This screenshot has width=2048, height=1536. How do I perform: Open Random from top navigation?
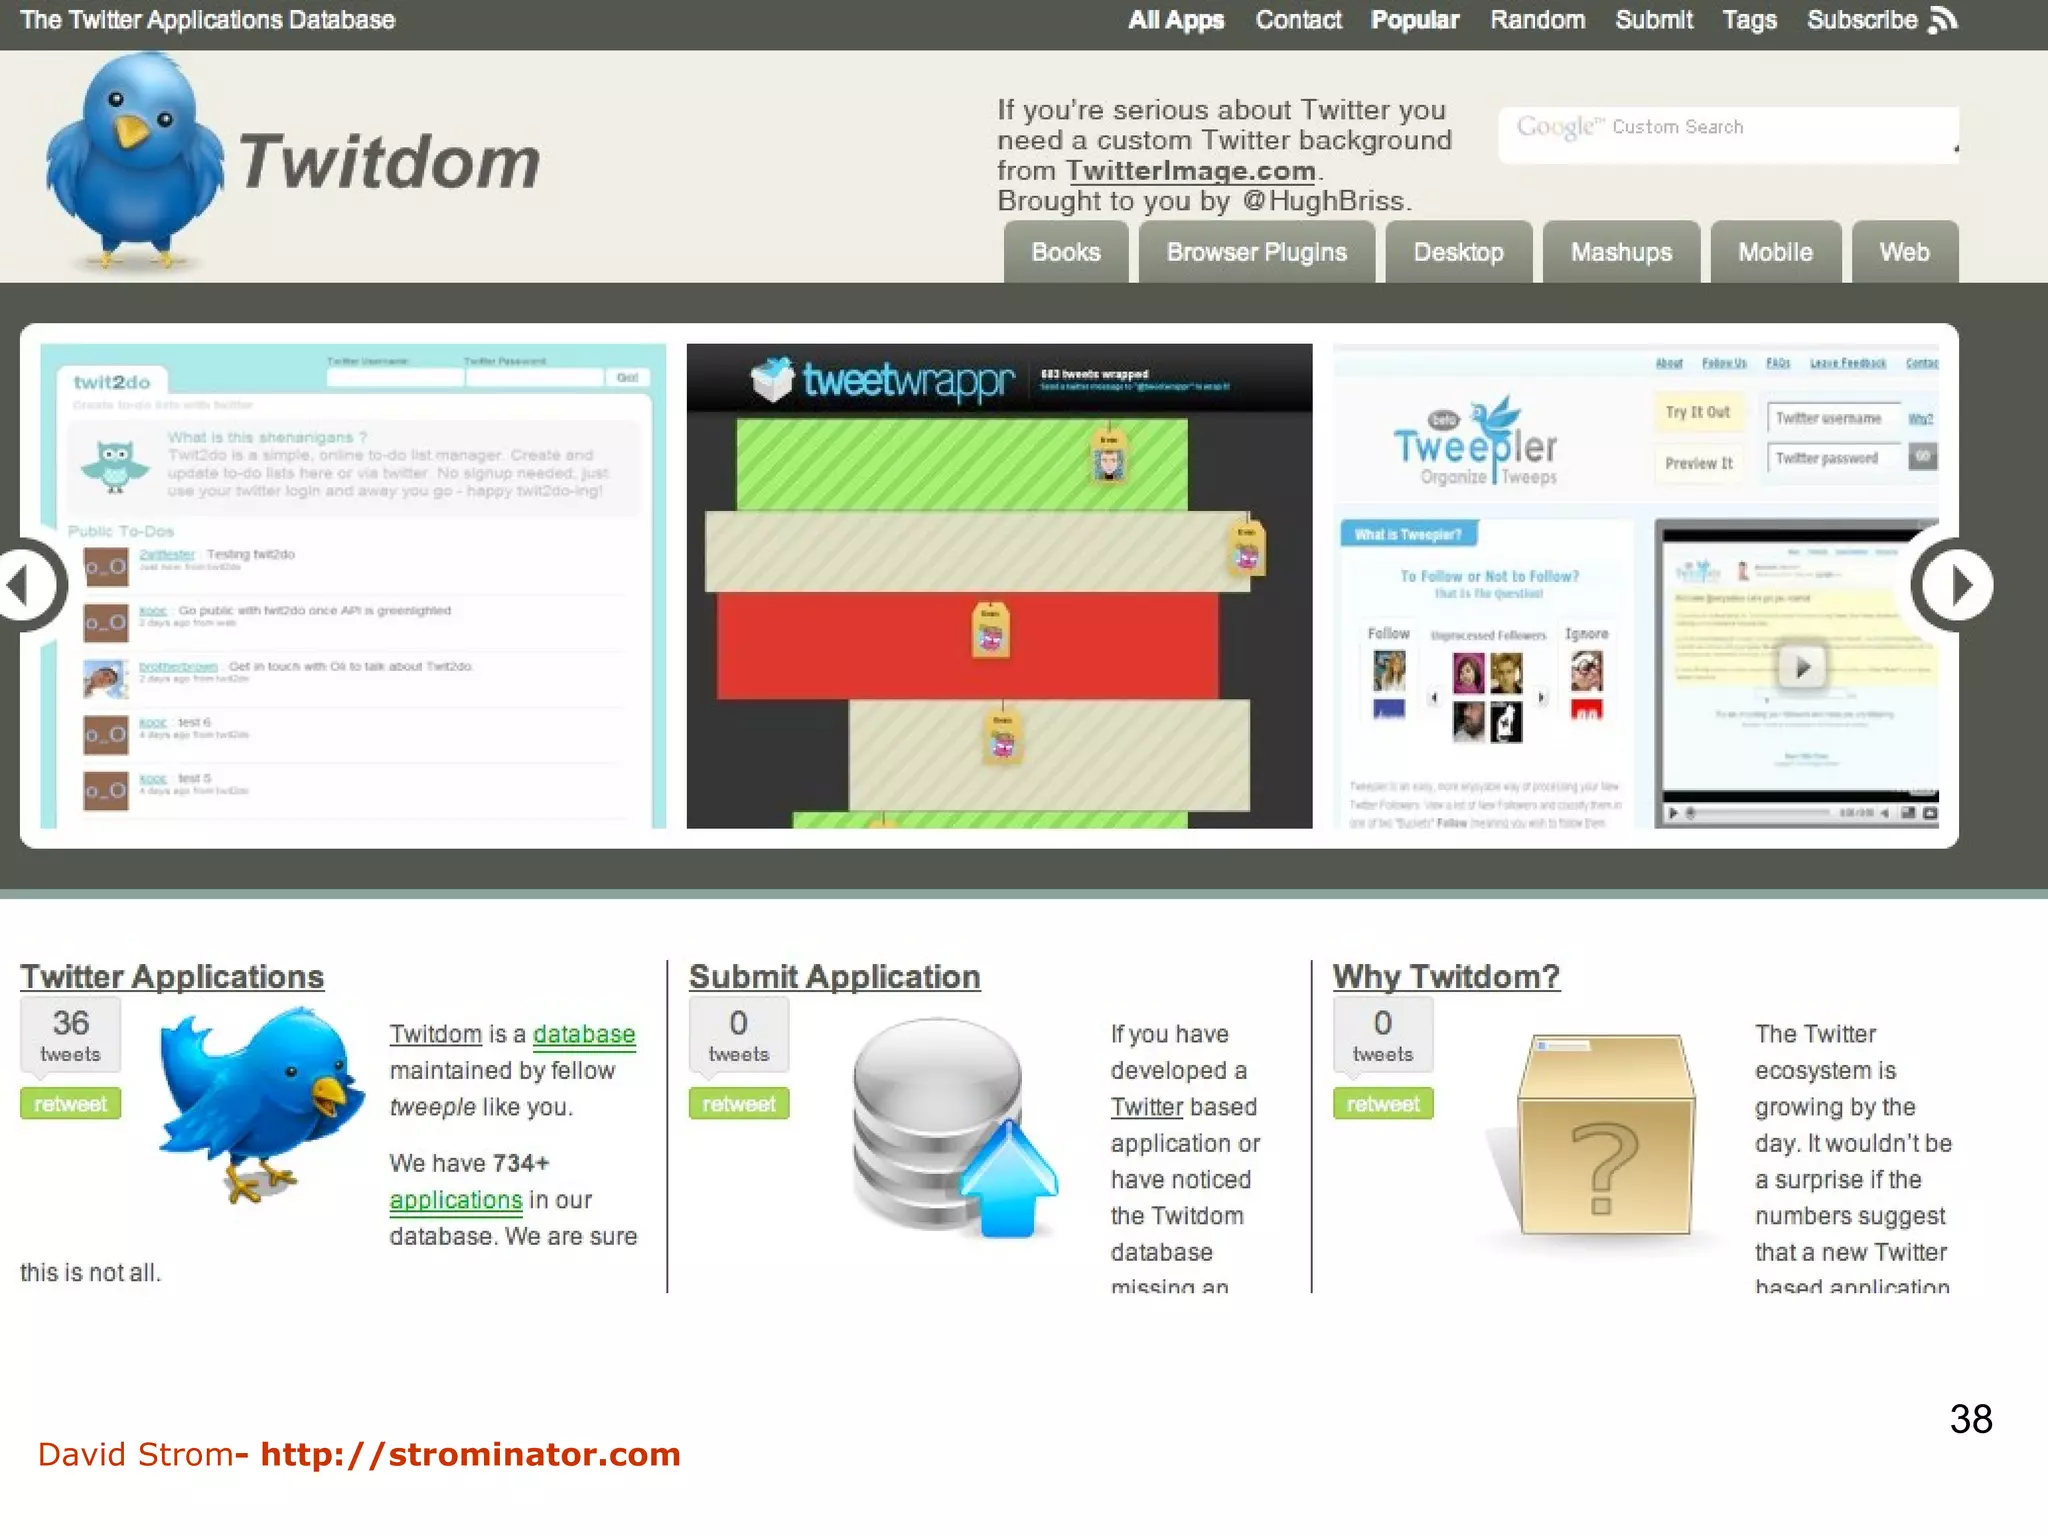point(1537,20)
